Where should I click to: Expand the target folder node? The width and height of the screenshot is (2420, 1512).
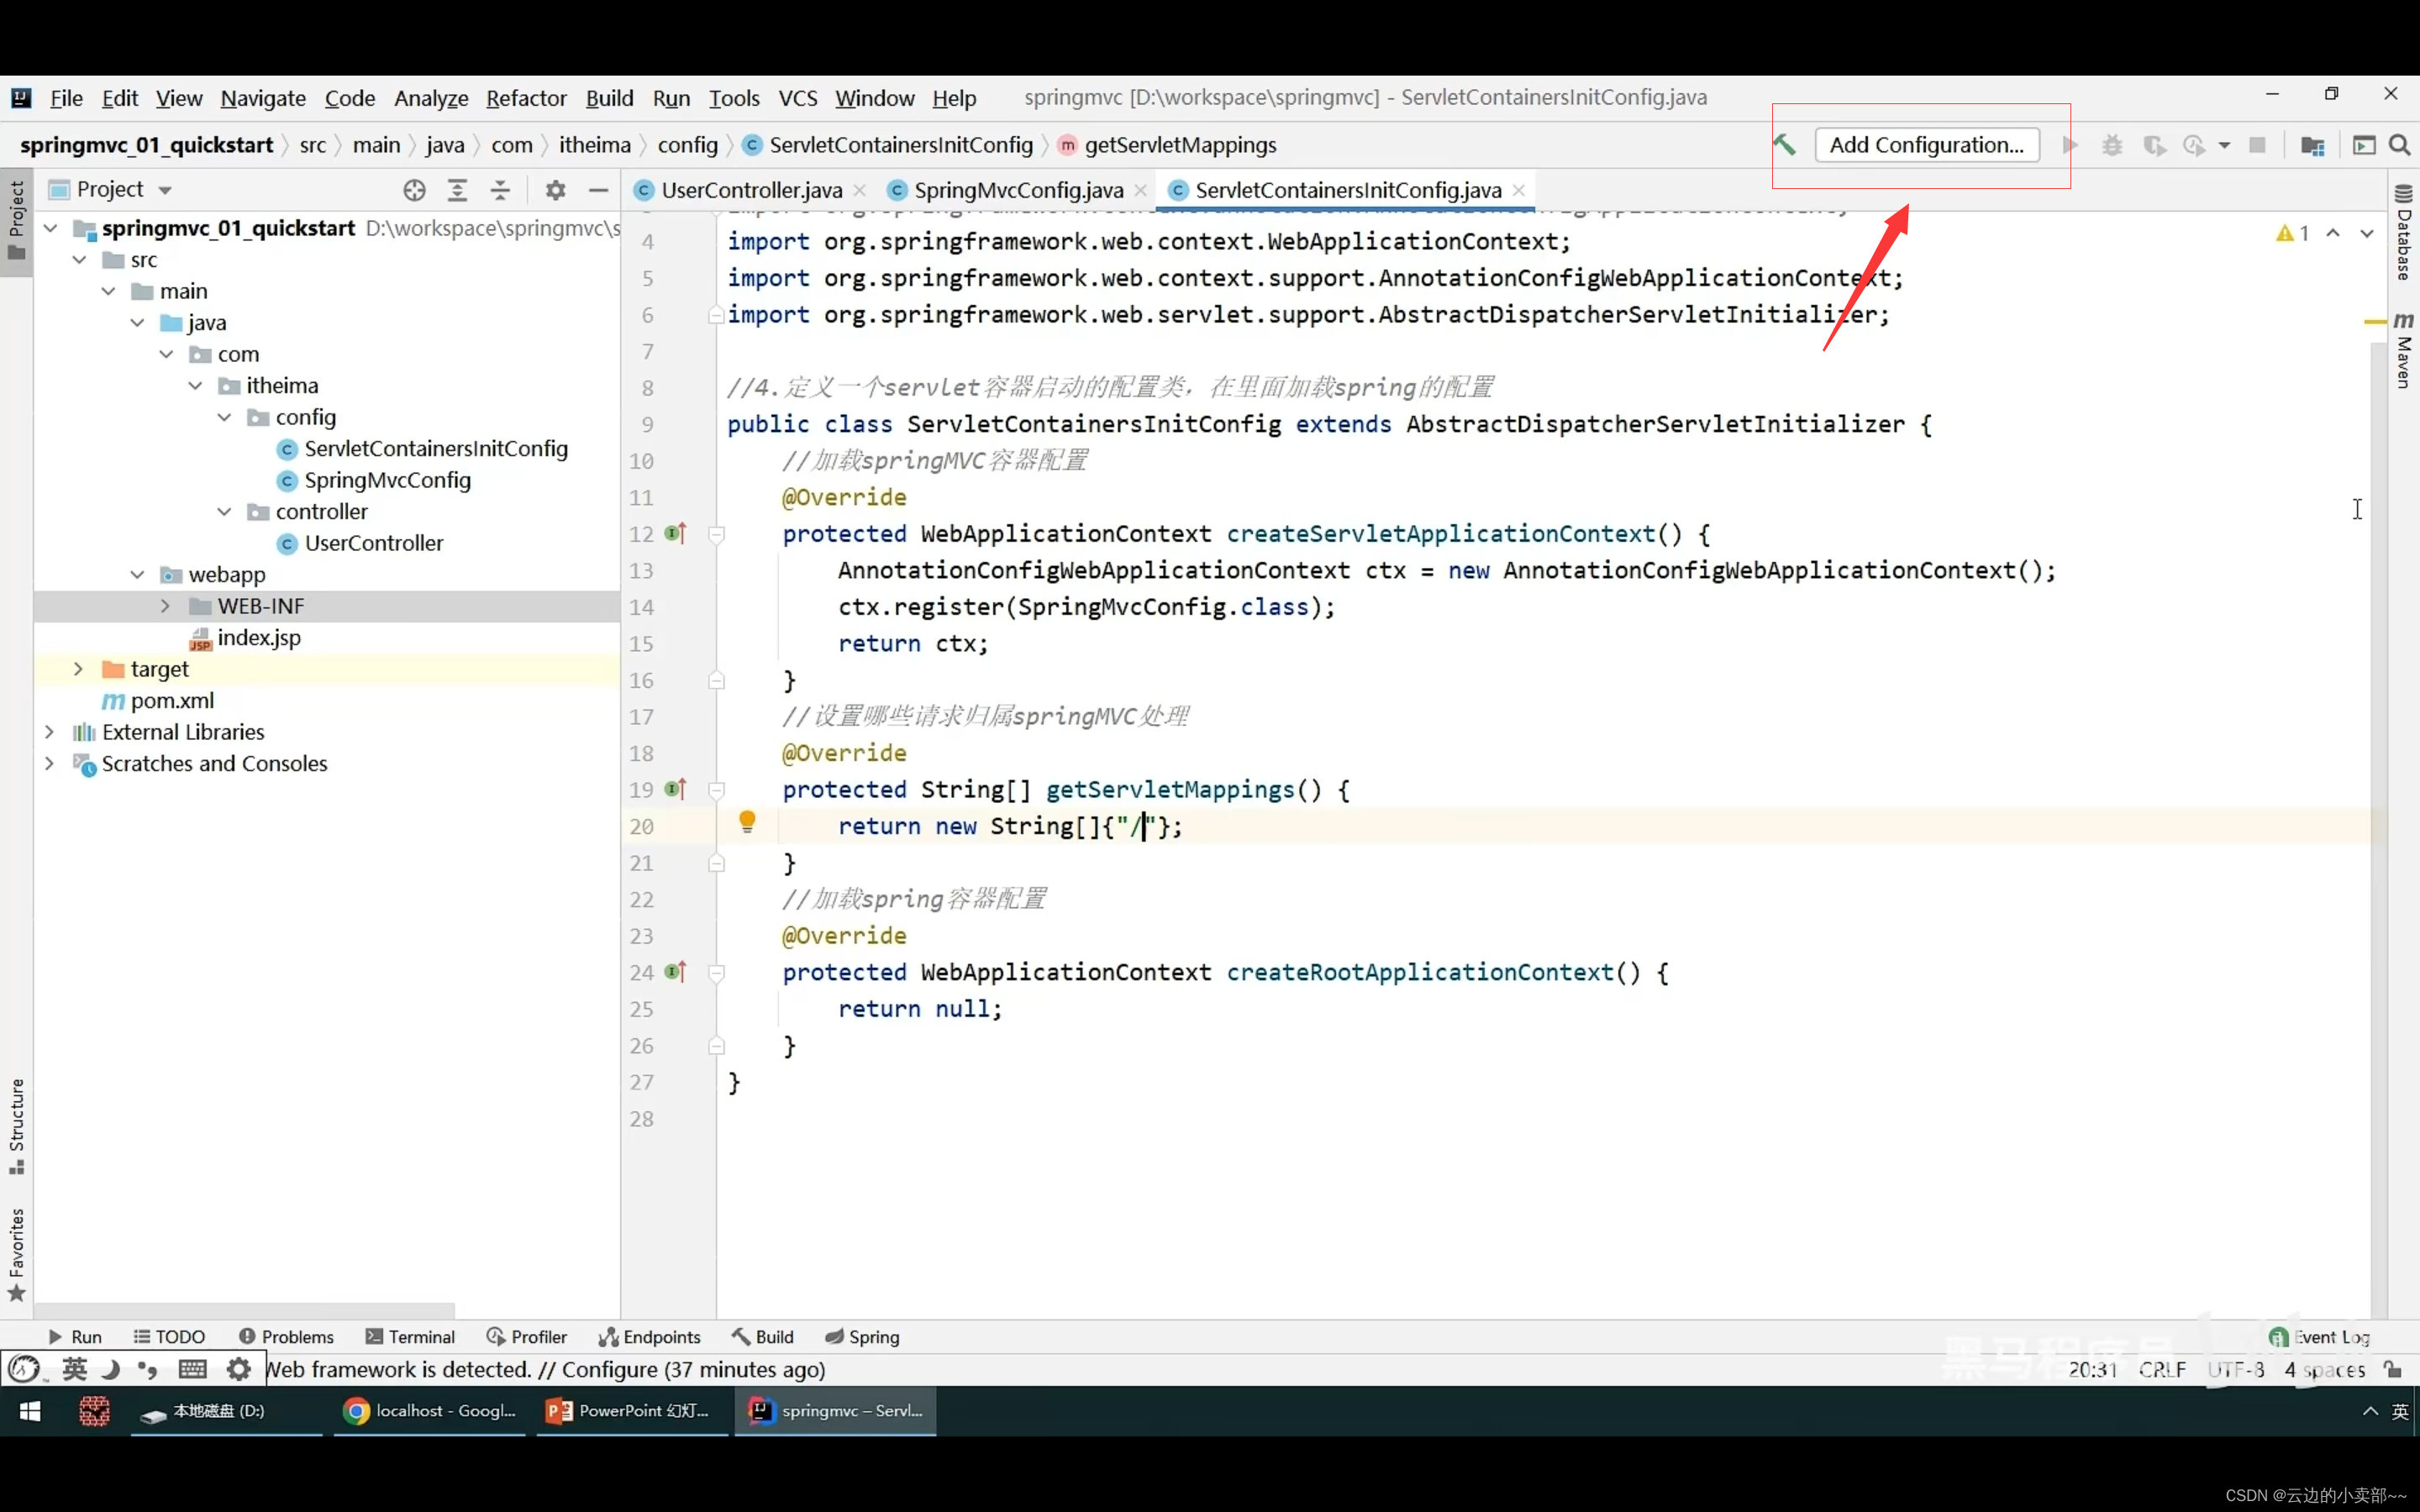tap(78, 669)
